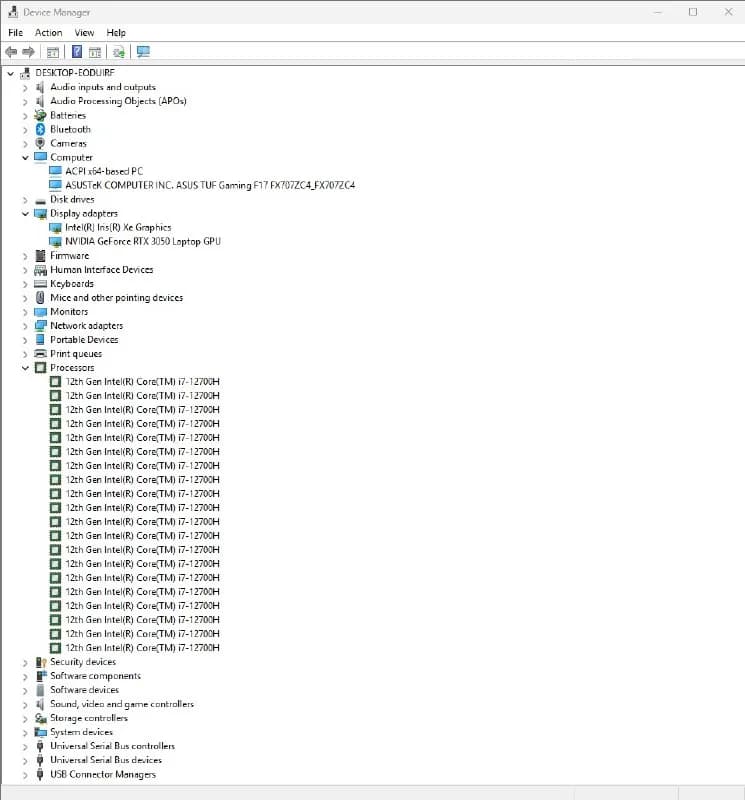Select the Bluetooth device category icon
The image size is (745, 800).
tap(40, 130)
